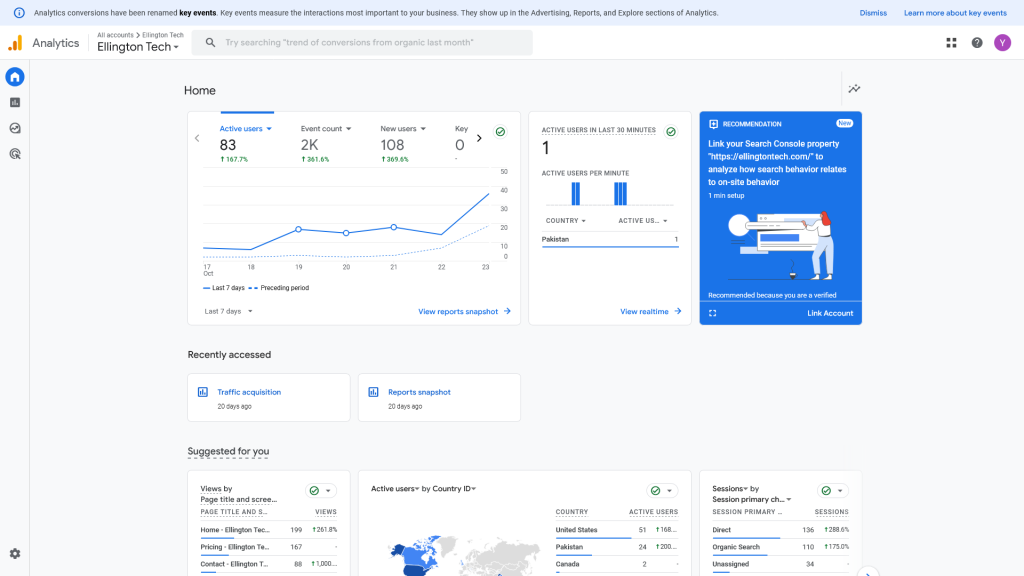The width and height of the screenshot is (1024, 576).
Task: Click the Oct 20 data point on chart
Action: [346, 233]
